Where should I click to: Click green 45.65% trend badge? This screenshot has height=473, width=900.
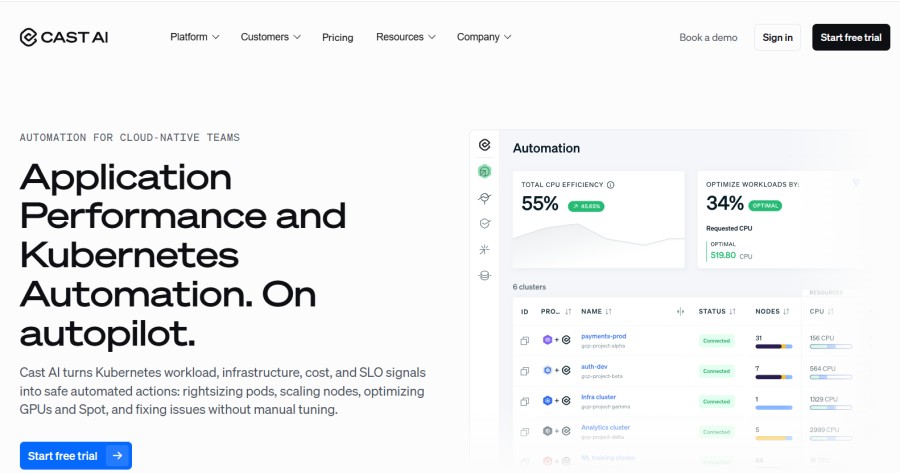[x=586, y=206]
